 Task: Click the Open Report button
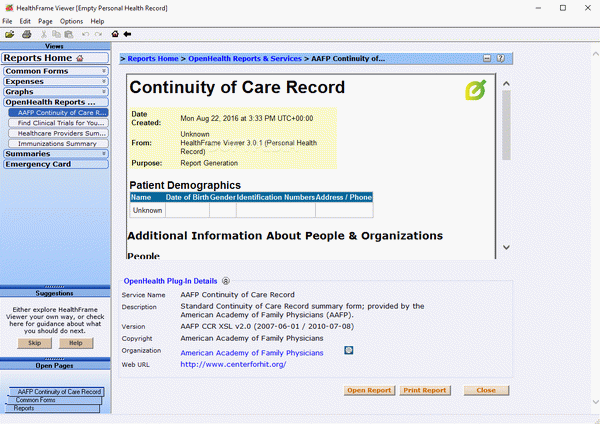[369, 390]
